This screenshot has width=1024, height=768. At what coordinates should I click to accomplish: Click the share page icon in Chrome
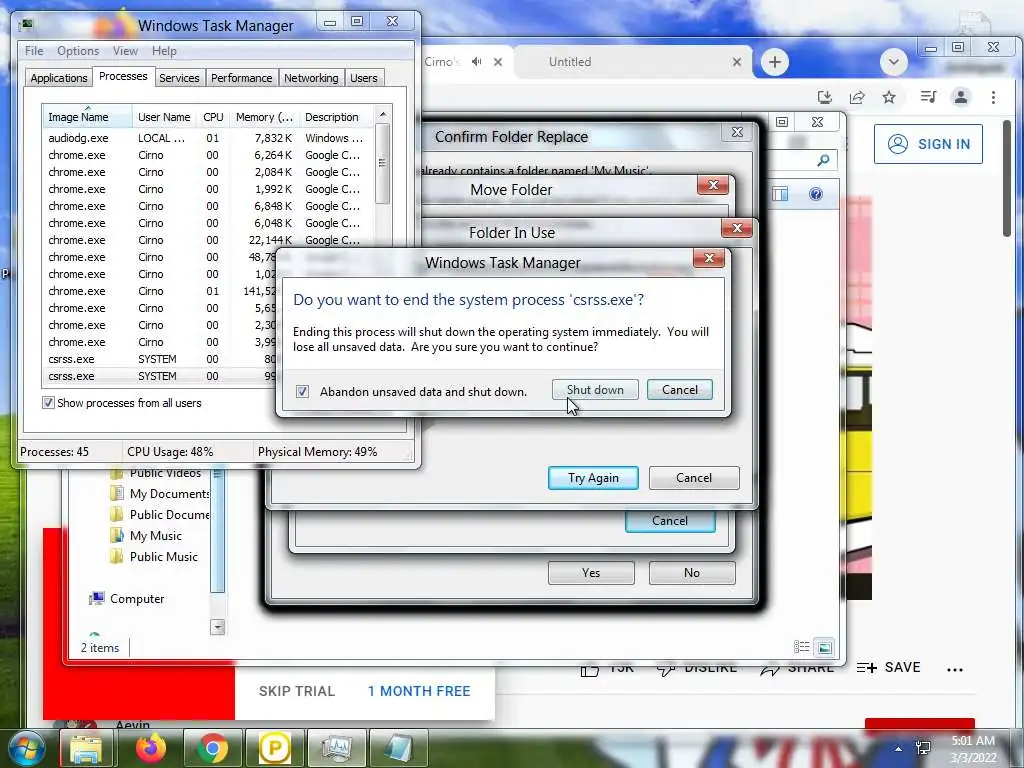tap(857, 97)
